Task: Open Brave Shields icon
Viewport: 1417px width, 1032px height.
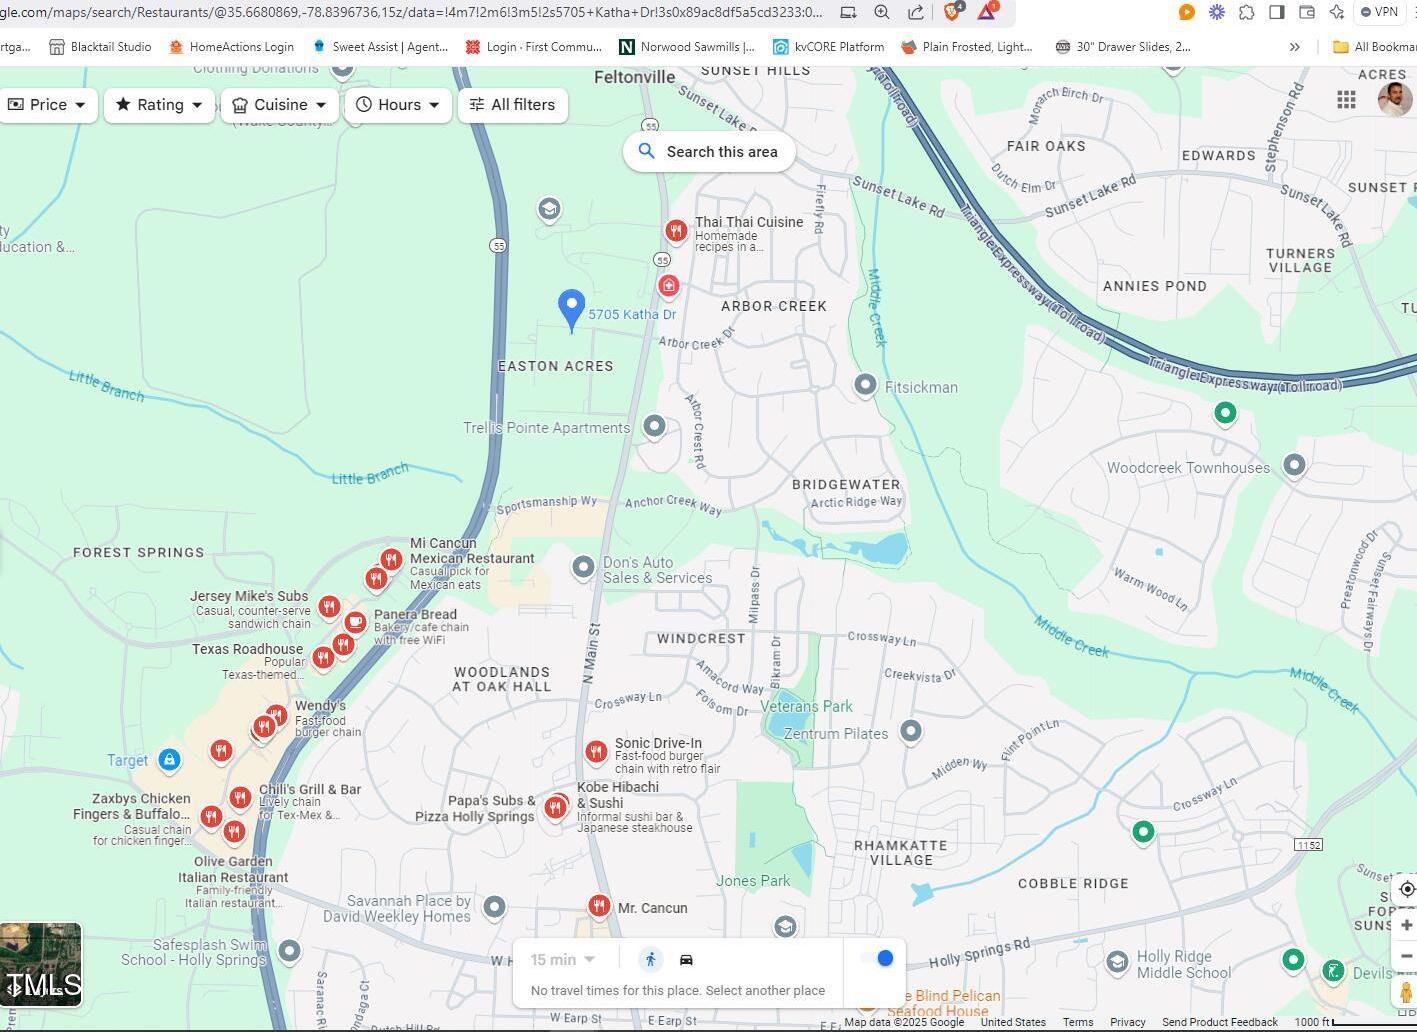Action: [953, 12]
